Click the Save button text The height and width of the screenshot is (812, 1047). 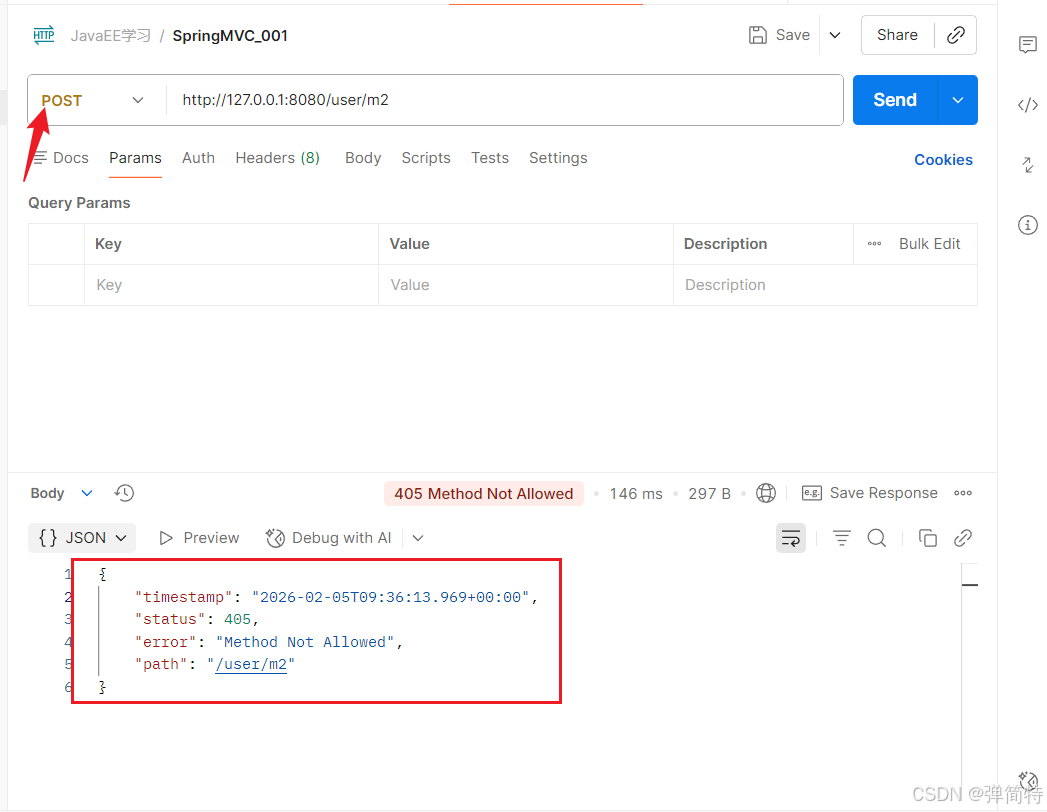pos(793,35)
